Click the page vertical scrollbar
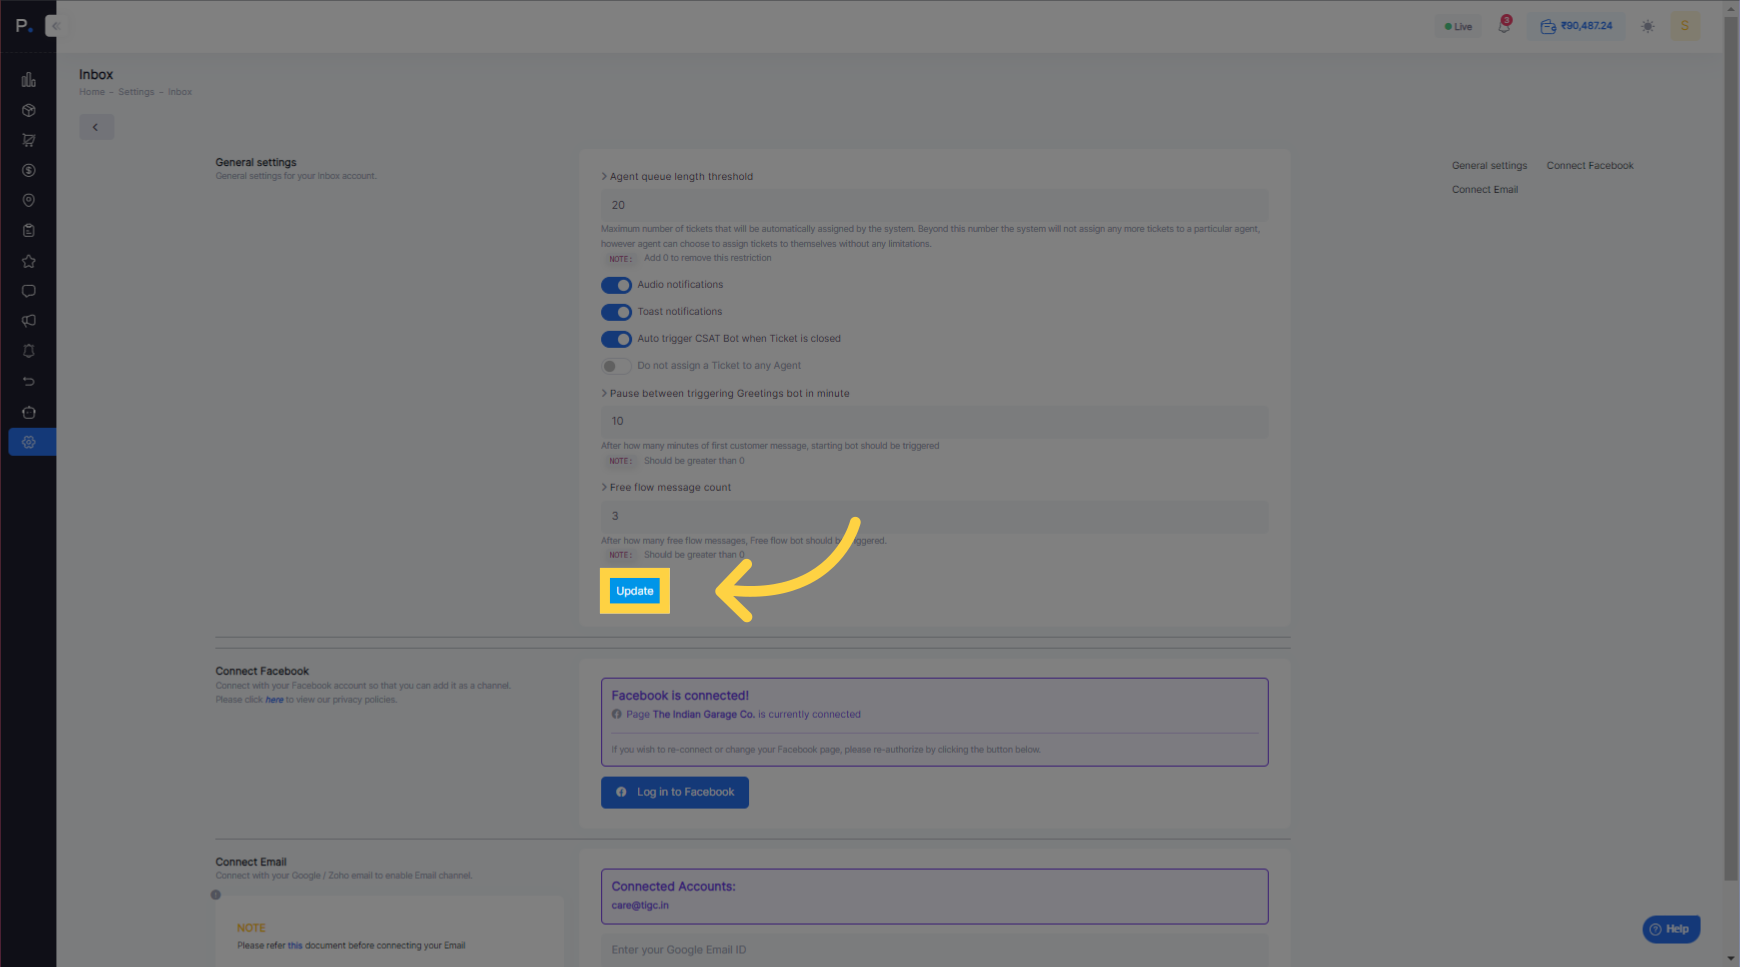The width and height of the screenshot is (1740, 967). (x=1731, y=450)
